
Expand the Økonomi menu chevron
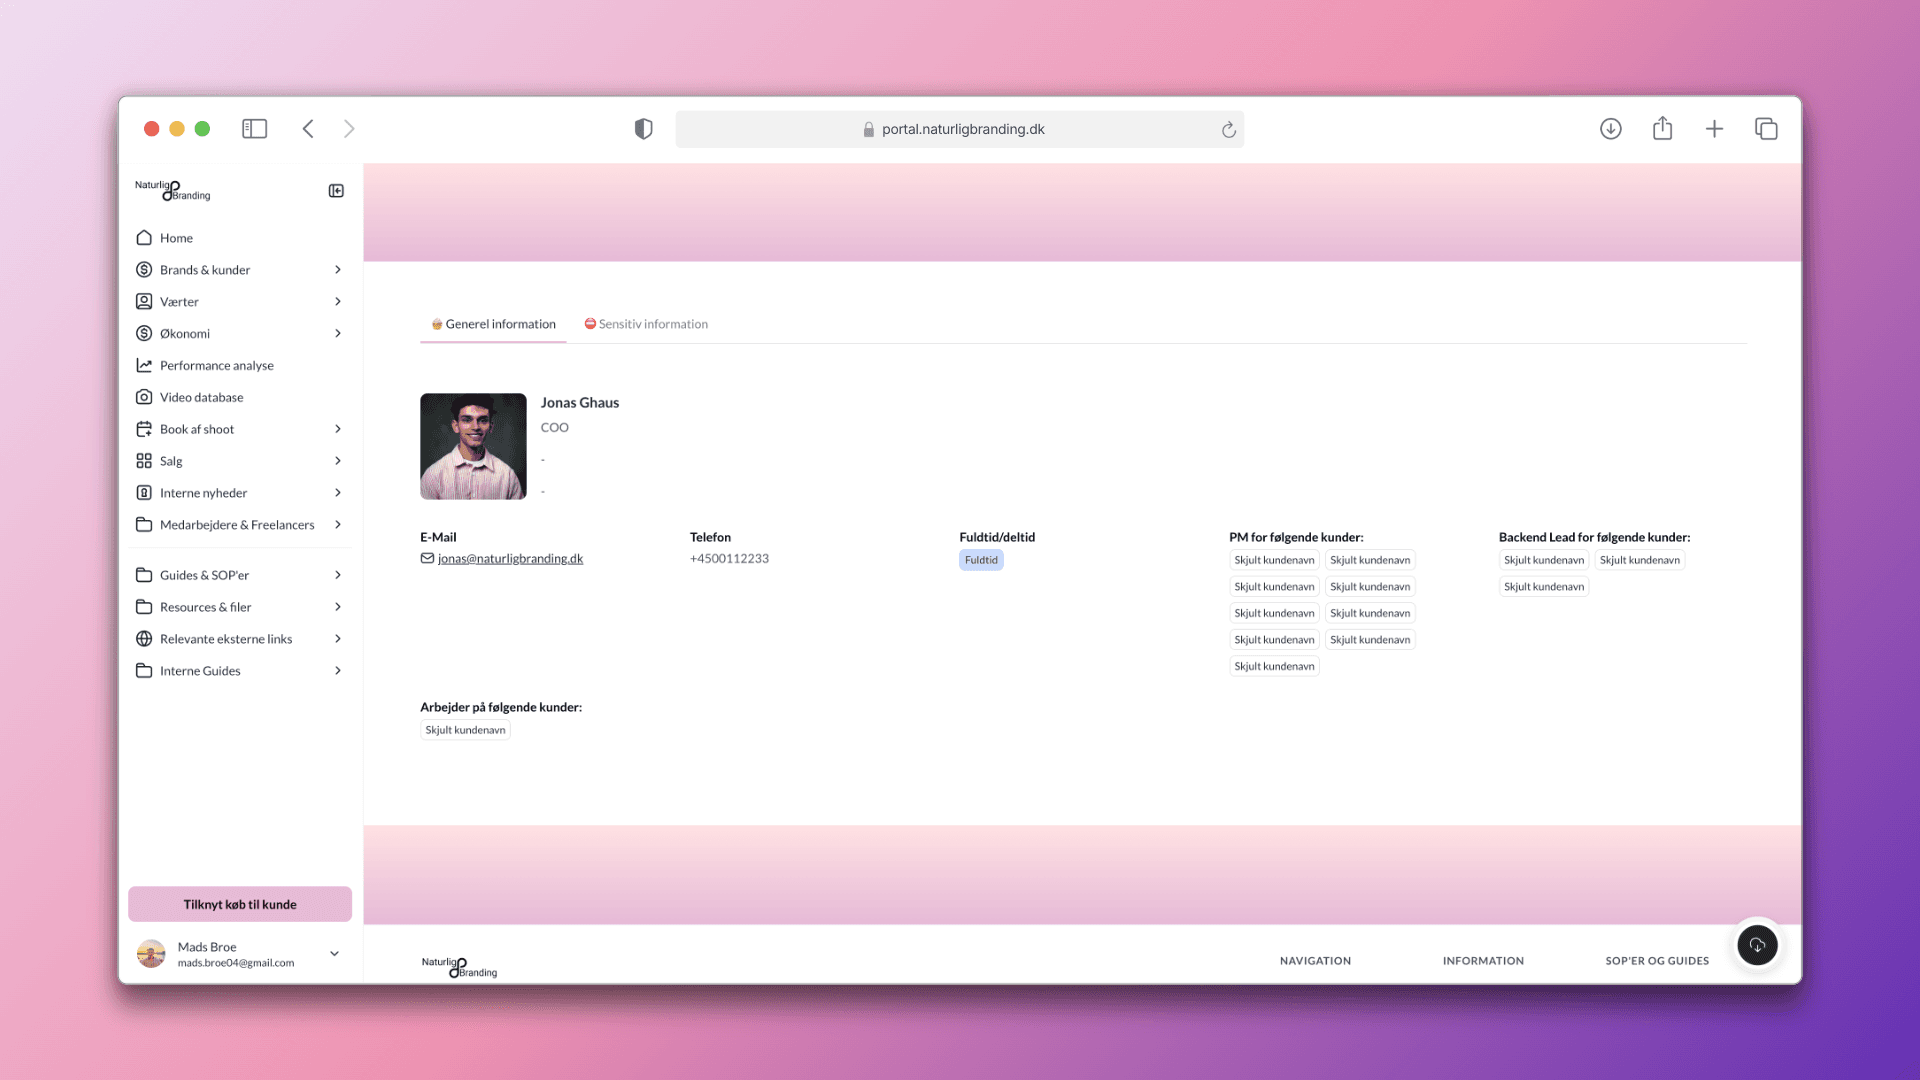coord(338,334)
